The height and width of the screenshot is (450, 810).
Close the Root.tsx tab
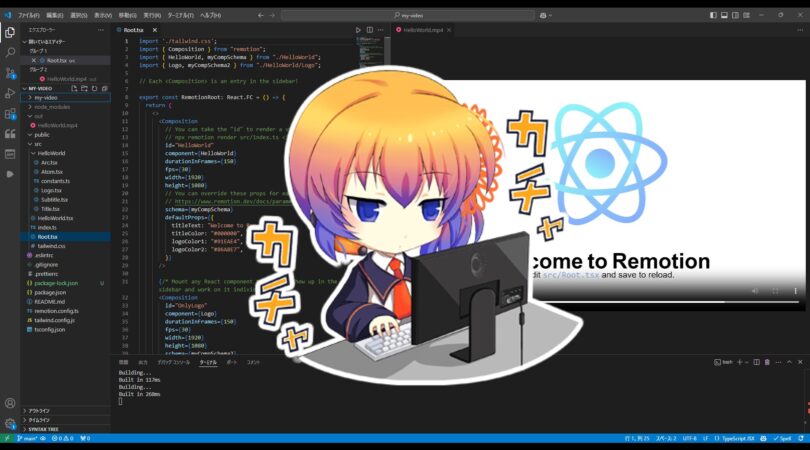(x=154, y=30)
